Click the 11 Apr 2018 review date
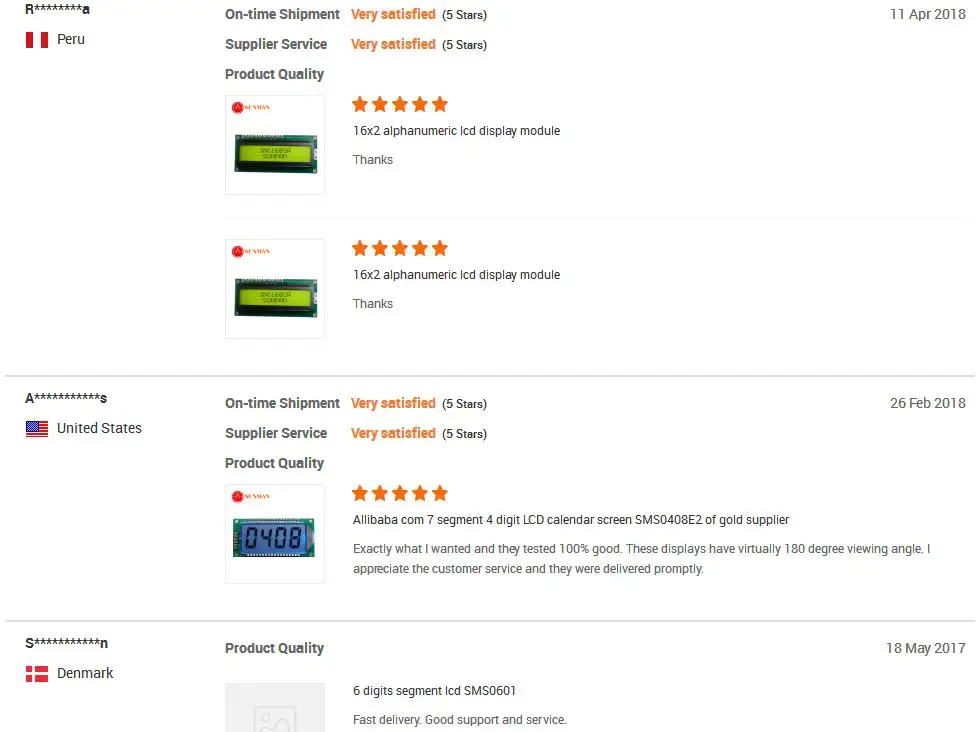Viewport: 980px width, 732px height. pyautogui.click(x=928, y=14)
